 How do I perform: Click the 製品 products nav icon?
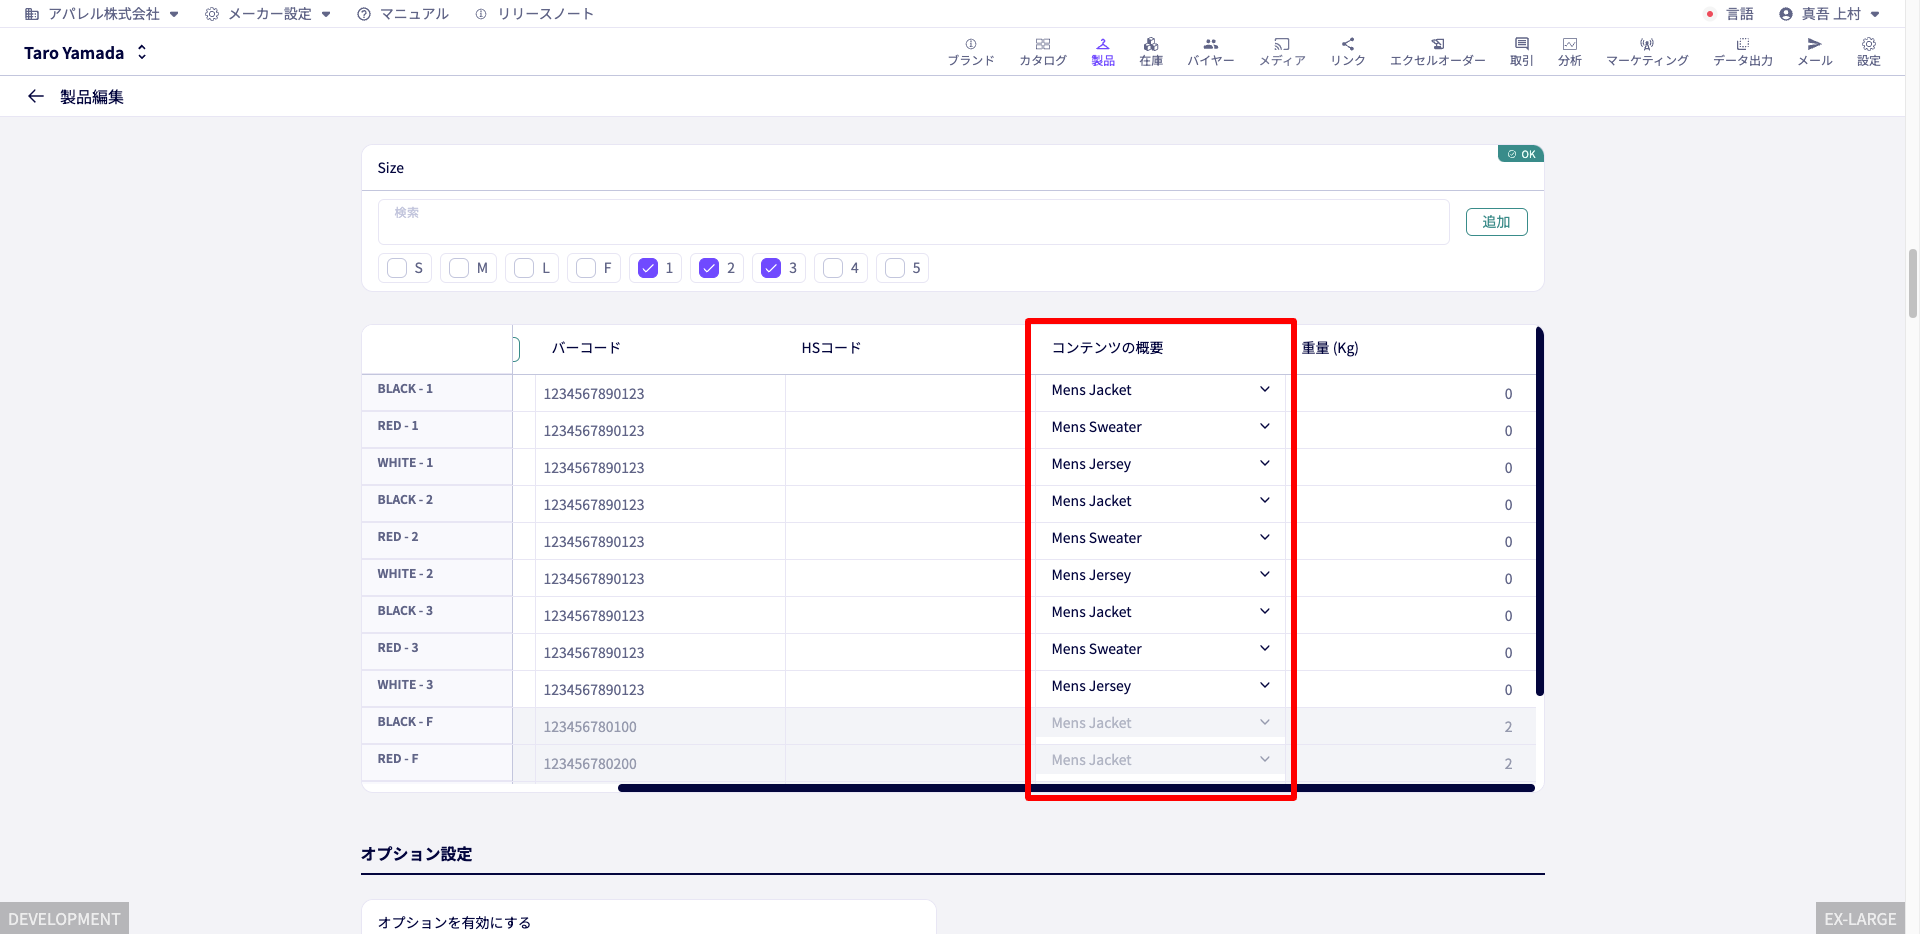pos(1102,52)
